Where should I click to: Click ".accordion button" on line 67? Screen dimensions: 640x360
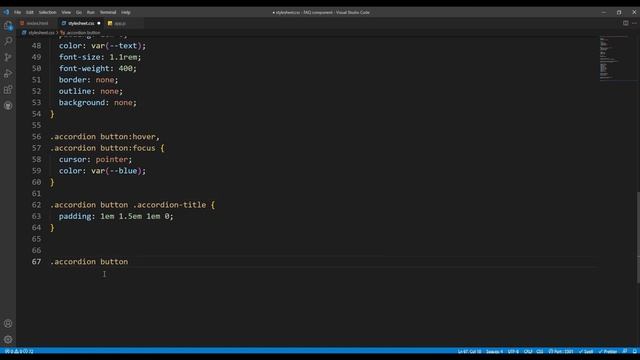click(x=89, y=262)
